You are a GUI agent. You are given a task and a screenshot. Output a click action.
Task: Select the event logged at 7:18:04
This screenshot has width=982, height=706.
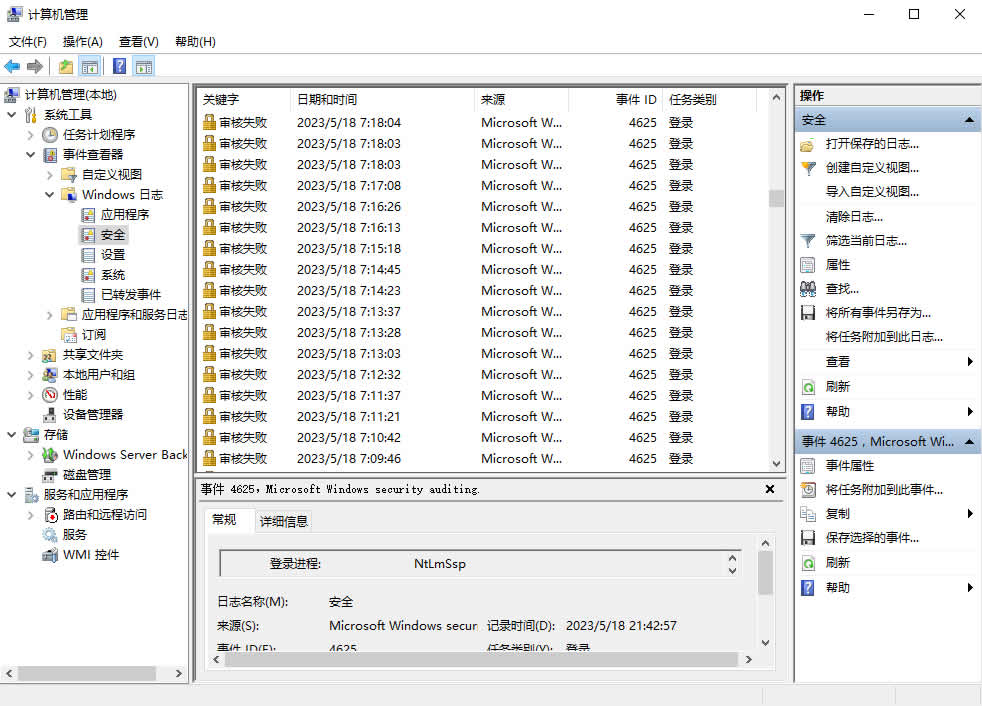(x=400, y=122)
